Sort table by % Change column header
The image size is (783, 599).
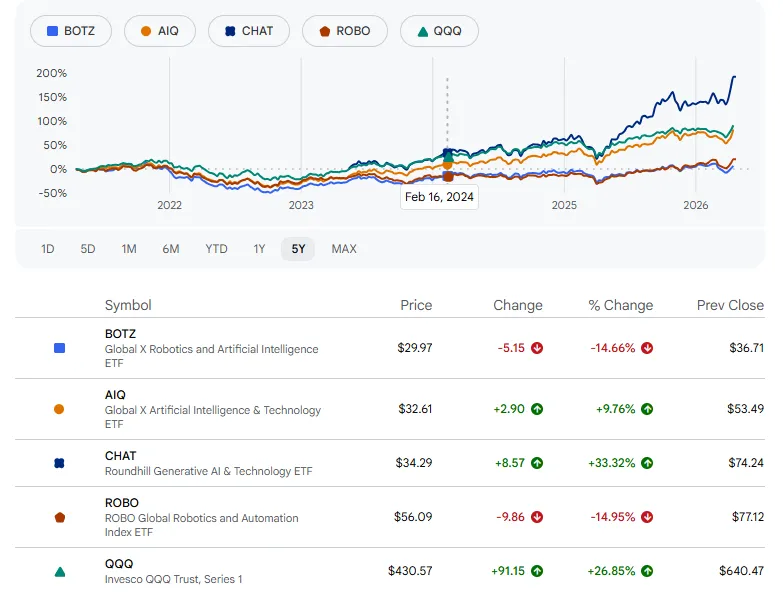pos(620,305)
